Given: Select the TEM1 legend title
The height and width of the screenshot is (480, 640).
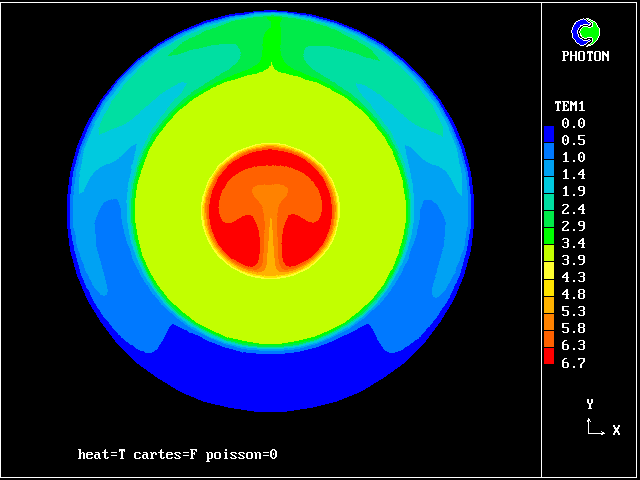Looking at the screenshot, I should coord(570,106).
